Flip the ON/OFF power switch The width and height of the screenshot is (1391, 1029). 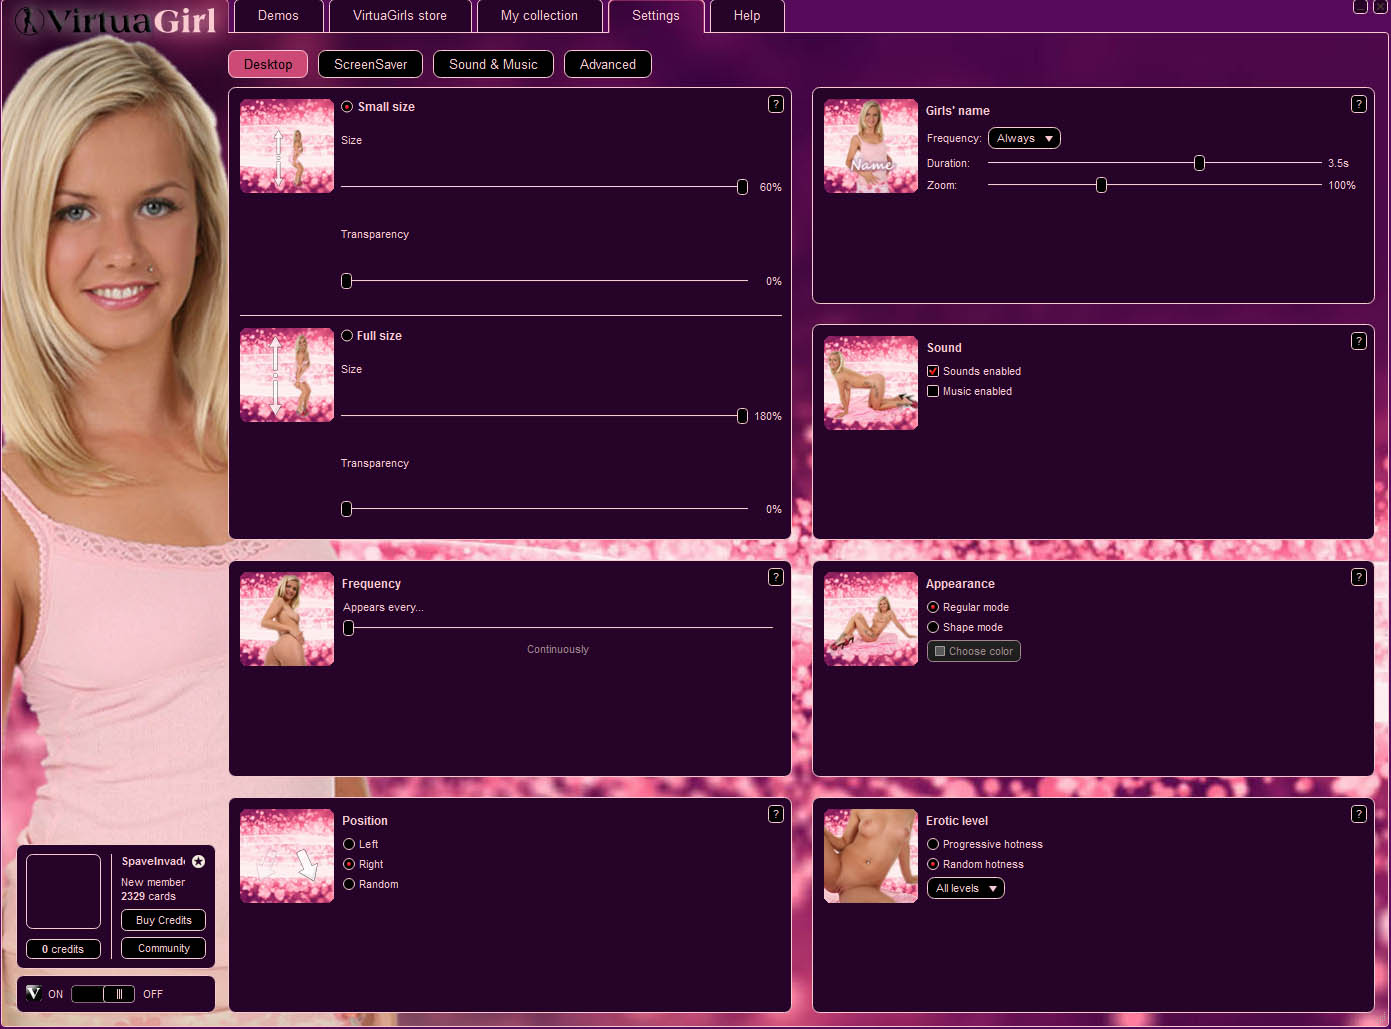click(x=103, y=994)
